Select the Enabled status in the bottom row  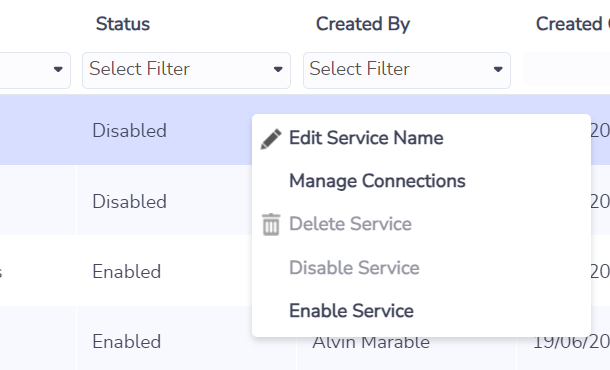(127, 342)
